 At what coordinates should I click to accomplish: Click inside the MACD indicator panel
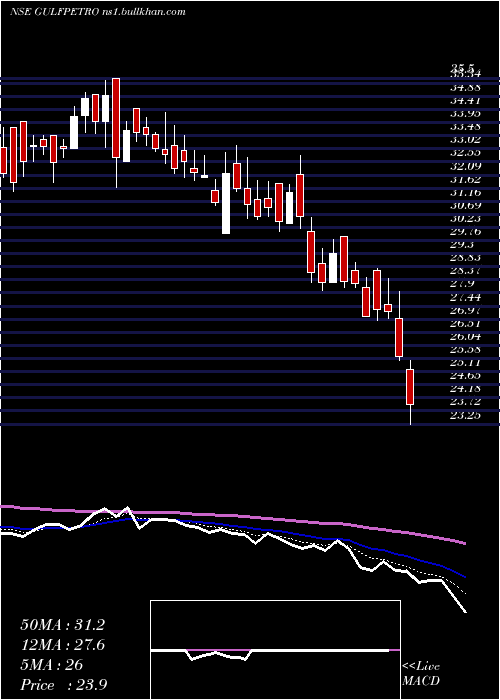(x=275, y=650)
